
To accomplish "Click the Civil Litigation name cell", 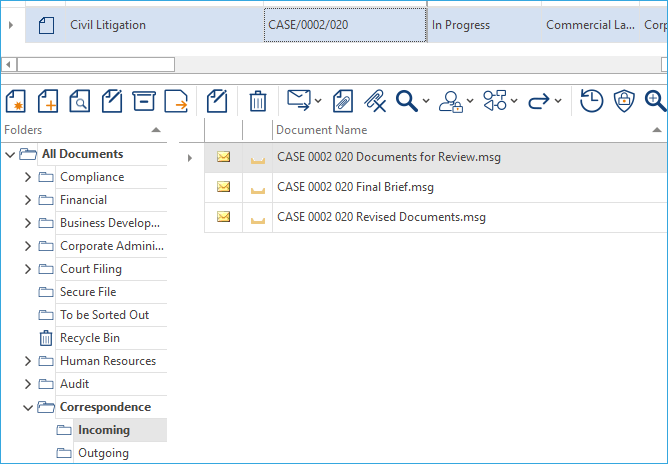I will (164, 25).
